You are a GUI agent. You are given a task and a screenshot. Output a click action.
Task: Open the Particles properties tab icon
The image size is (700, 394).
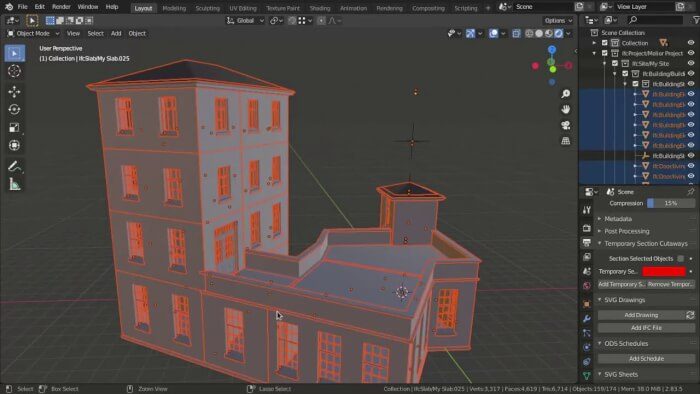pos(587,333)
